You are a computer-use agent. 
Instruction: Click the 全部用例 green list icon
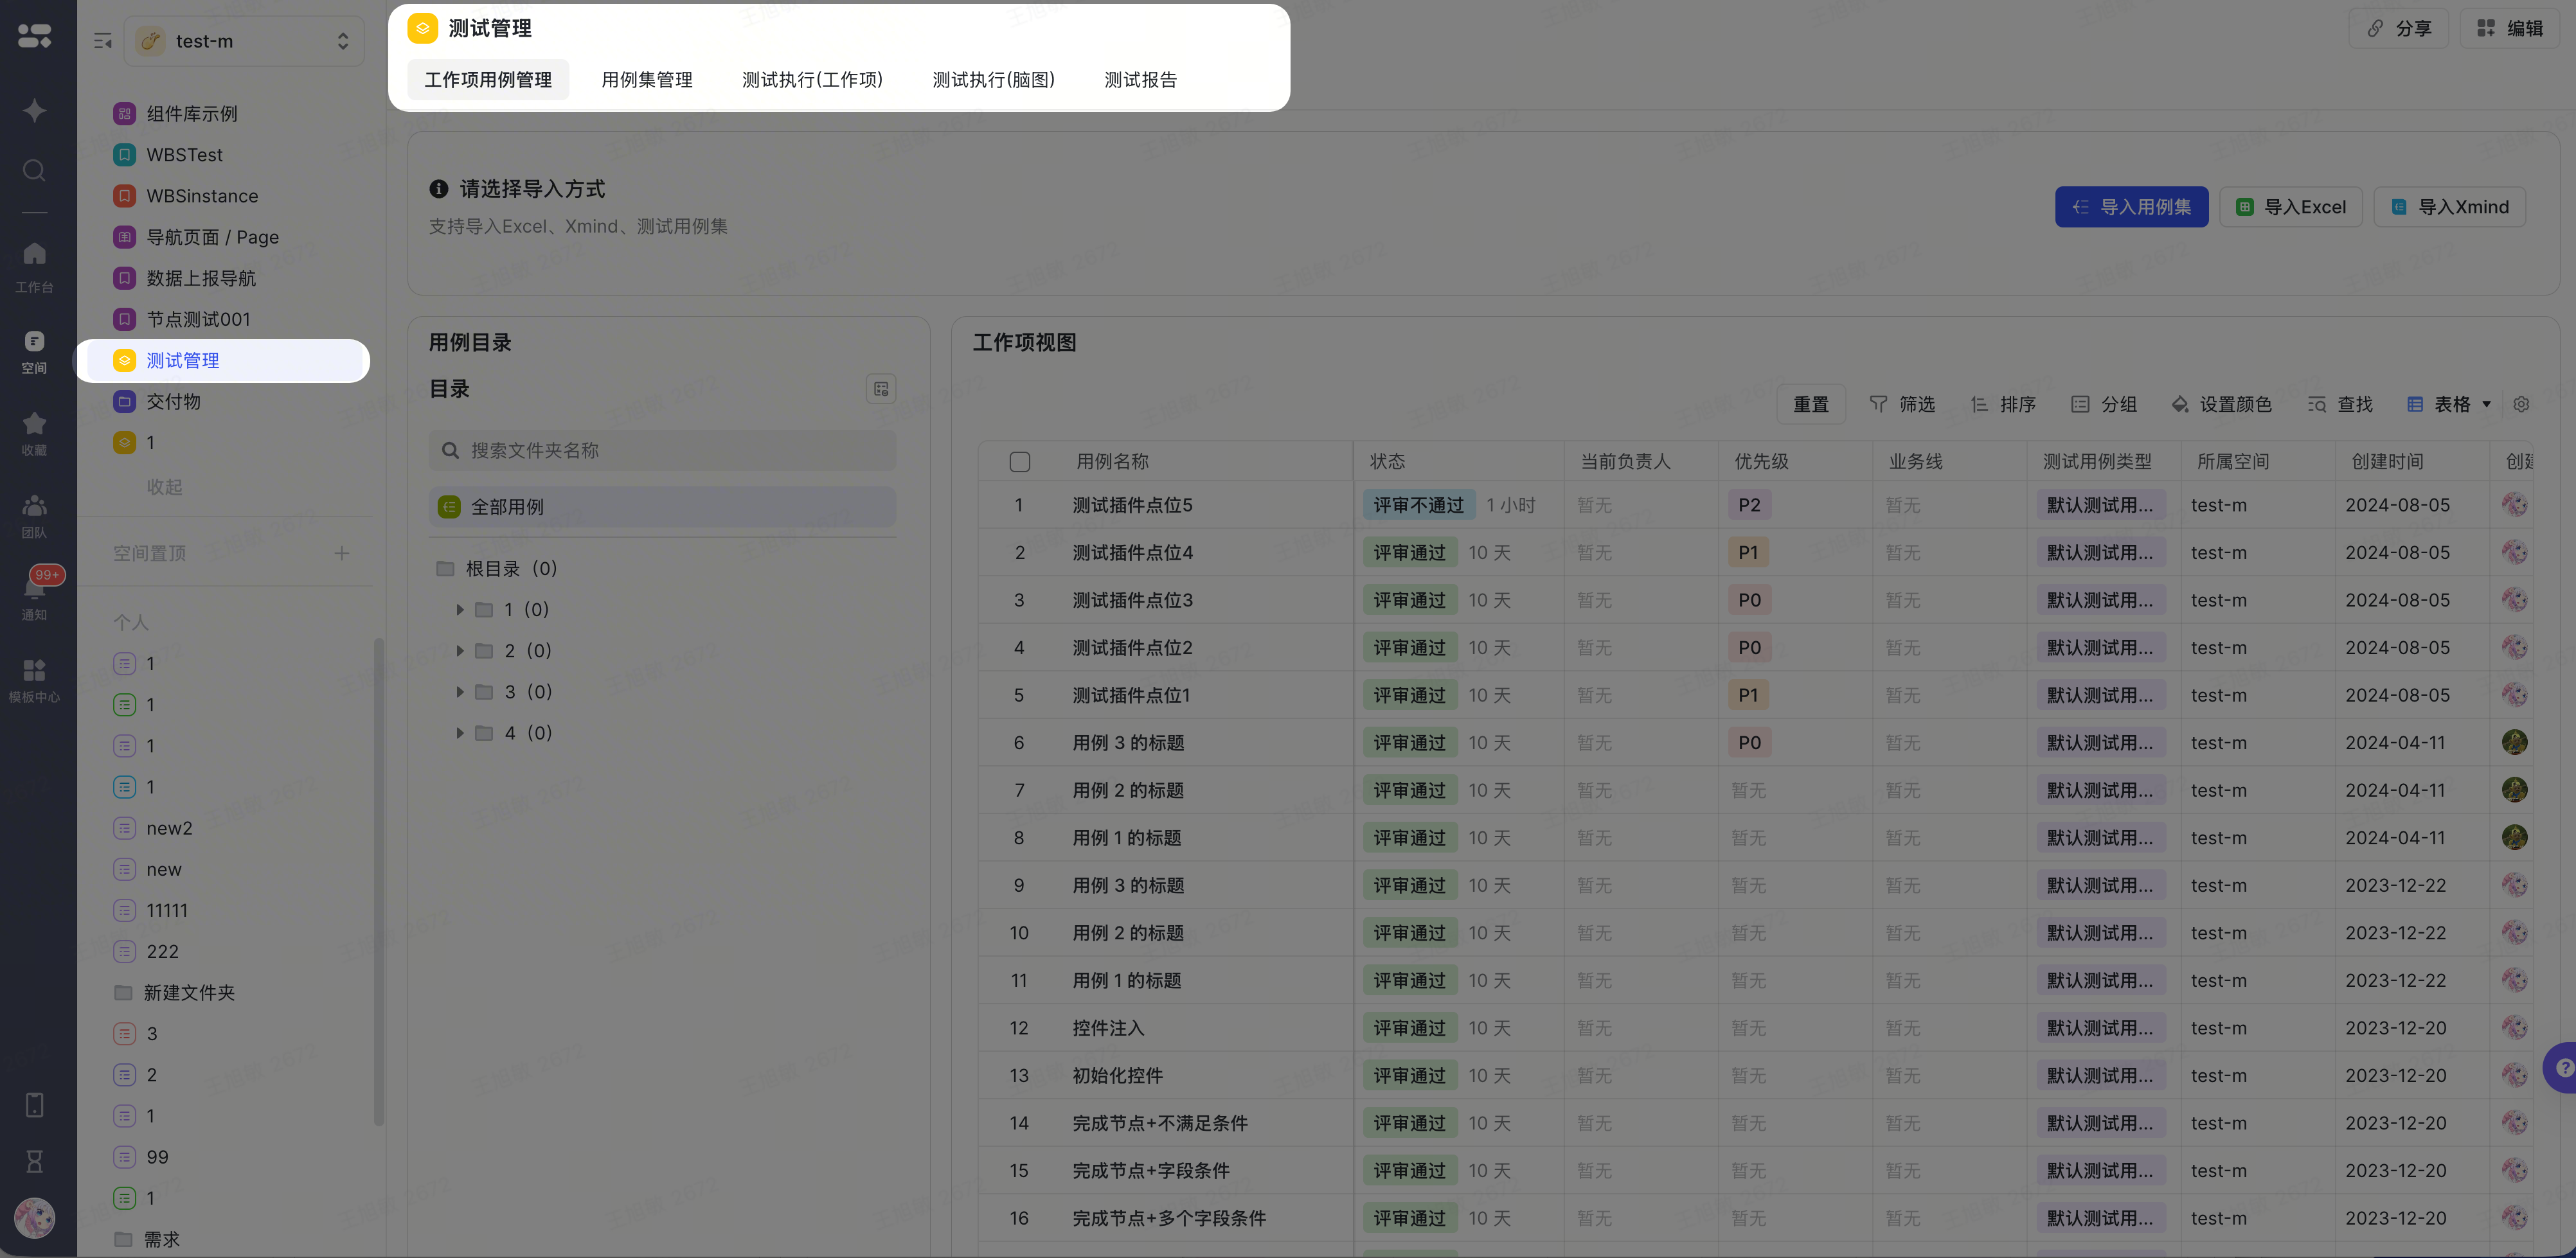coord(449,507)
